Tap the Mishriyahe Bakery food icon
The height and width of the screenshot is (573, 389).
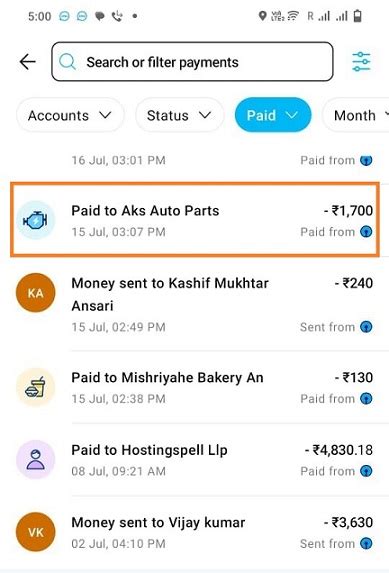coord(35,387)
